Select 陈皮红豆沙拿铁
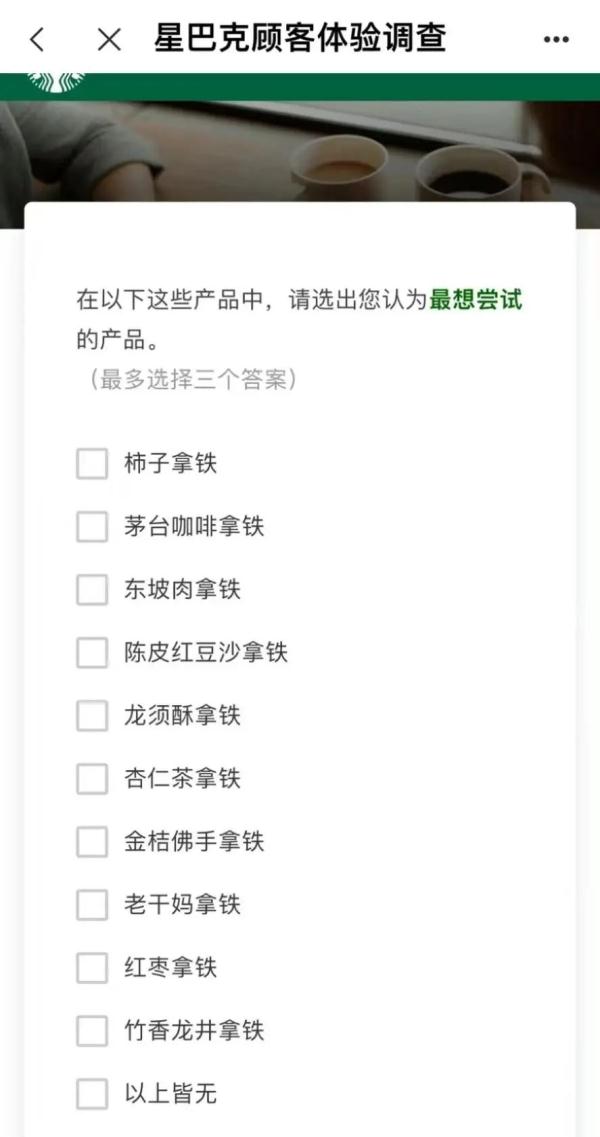The height and width of the screenshot is (1137, 600). pos(91,652)
